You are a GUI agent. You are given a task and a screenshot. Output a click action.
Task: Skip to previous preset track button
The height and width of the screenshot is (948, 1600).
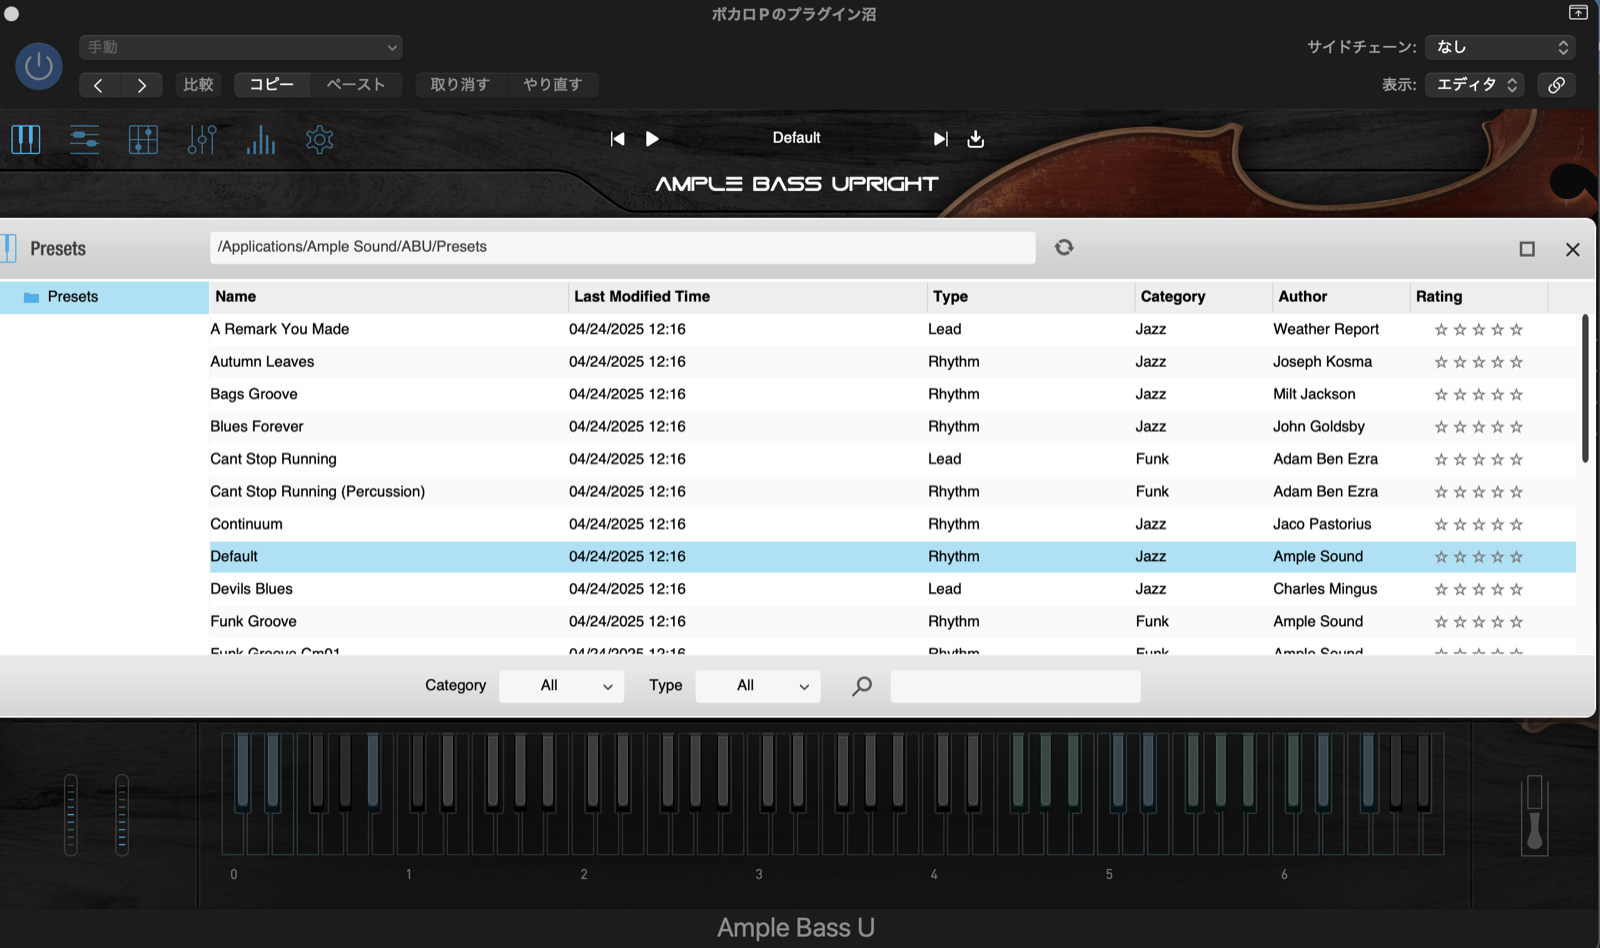pos(618,139)
